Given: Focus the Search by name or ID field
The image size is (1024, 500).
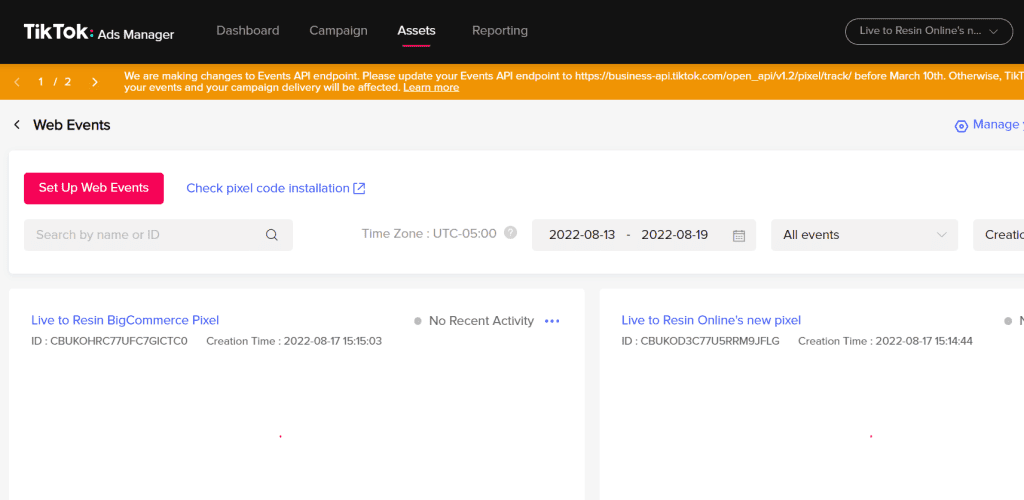Looking at the screenshot, I should [158, 235].
